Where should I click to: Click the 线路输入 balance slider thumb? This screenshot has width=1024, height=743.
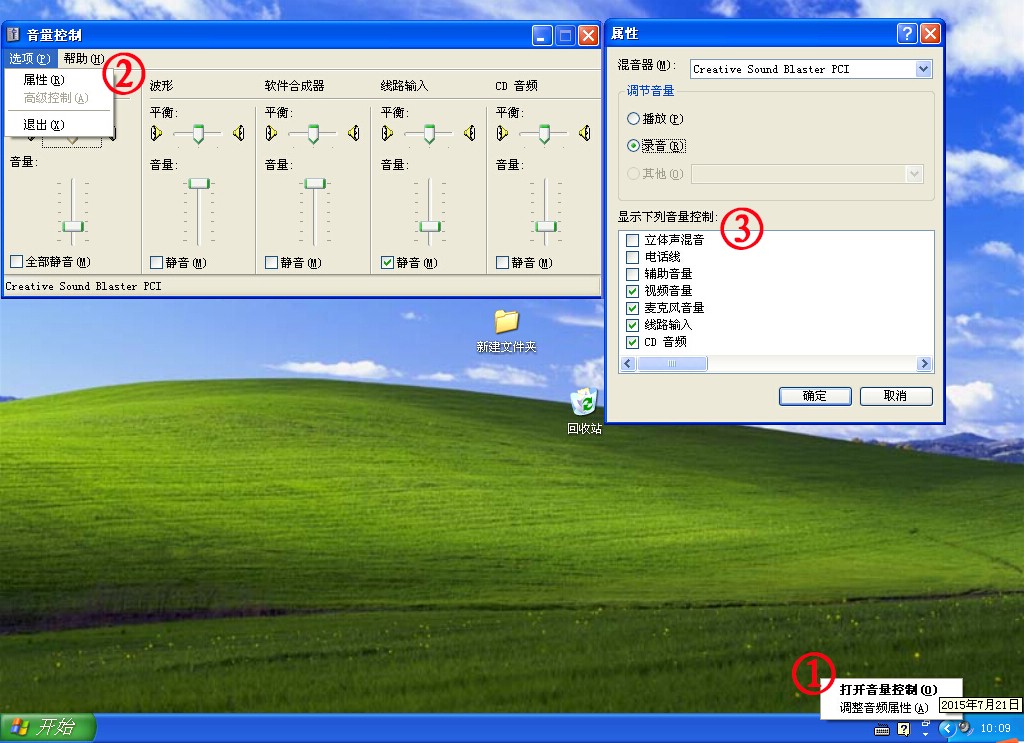click(x=429, y=134)
